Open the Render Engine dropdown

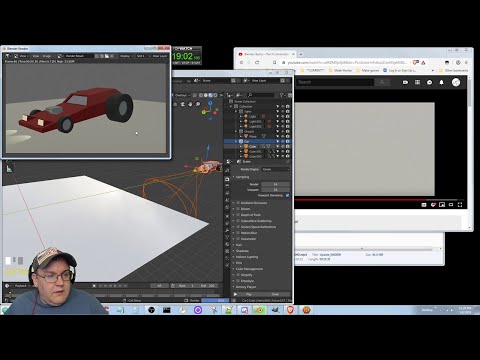point(275,169)
